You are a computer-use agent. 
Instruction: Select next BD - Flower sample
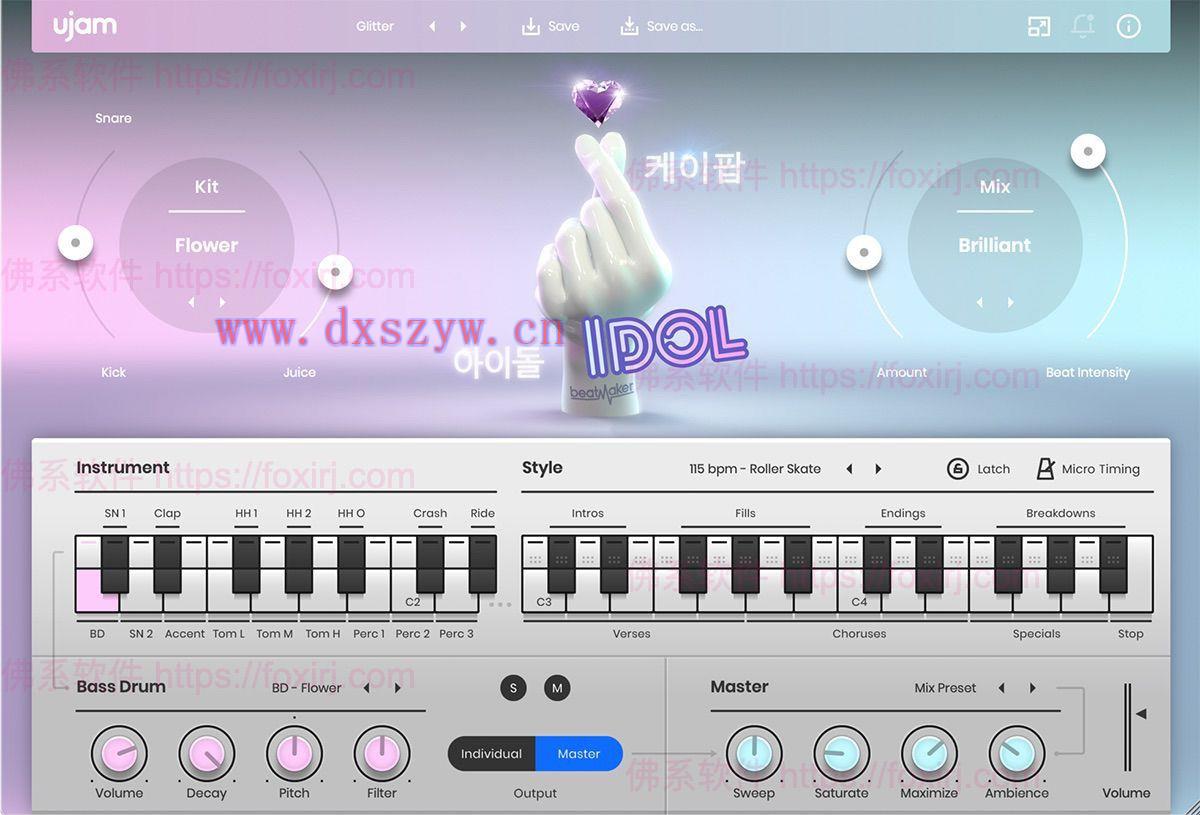[x=398, y=688]
